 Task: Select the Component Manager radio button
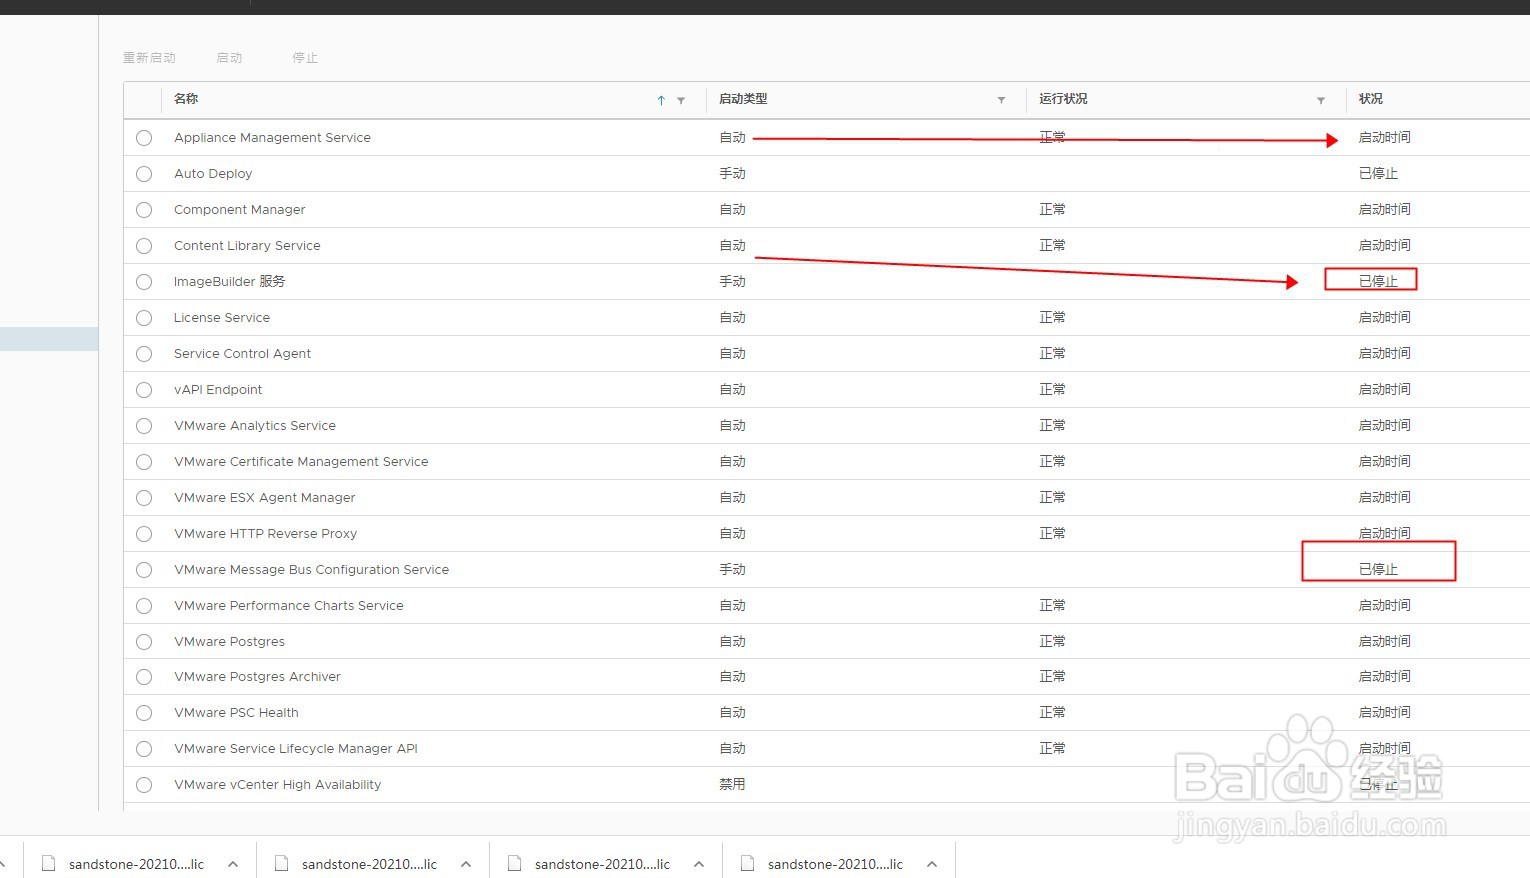point(144,210)
